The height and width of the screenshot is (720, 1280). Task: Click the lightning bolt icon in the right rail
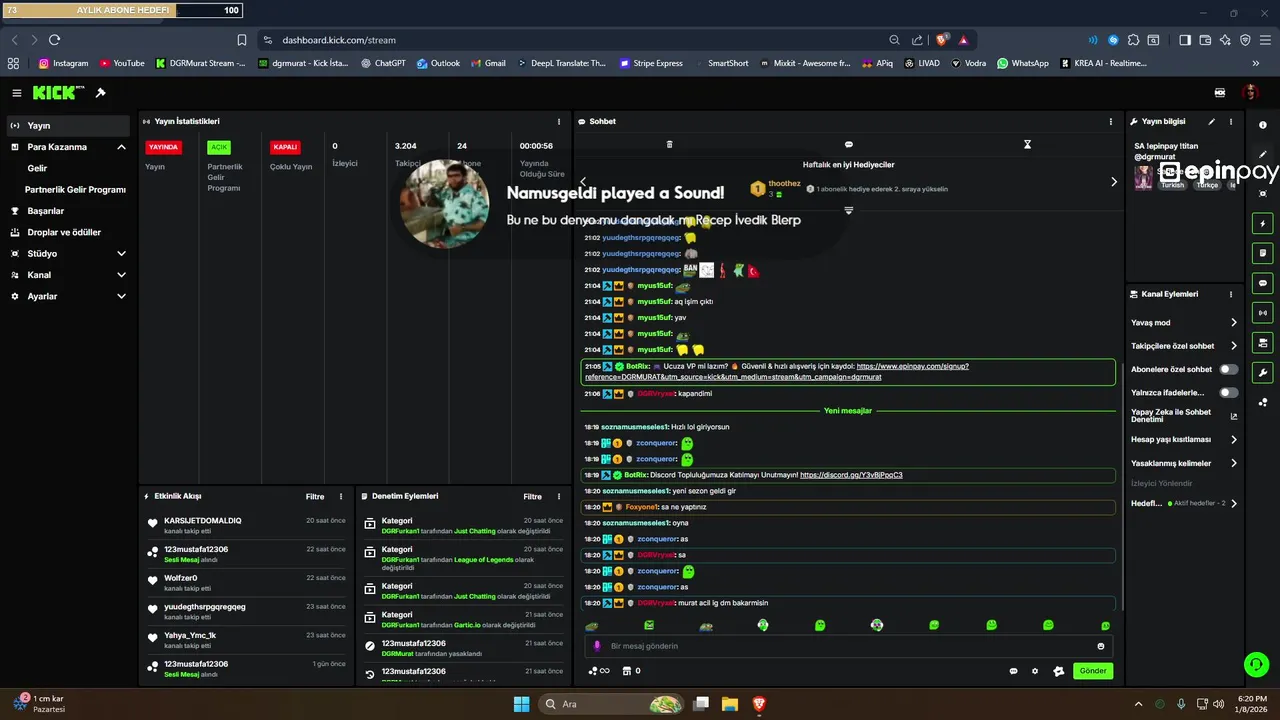[1263, 223]
